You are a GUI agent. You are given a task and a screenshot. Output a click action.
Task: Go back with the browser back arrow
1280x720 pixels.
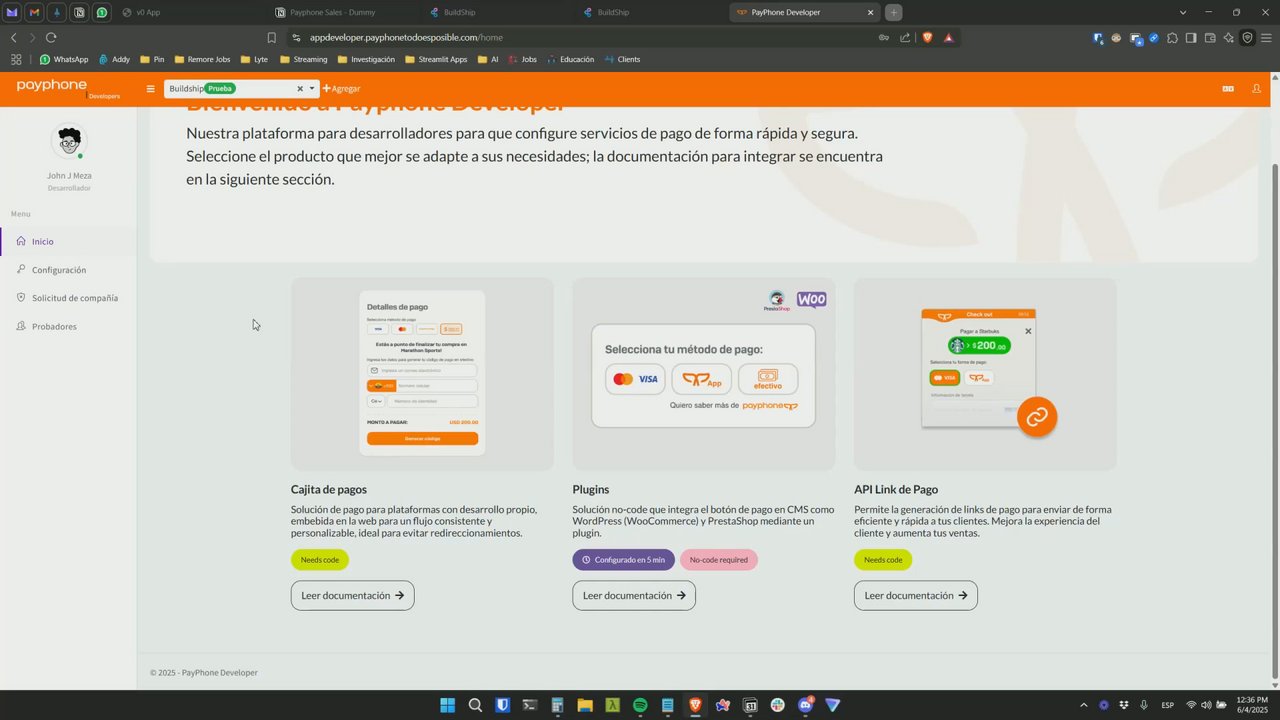(13, 37)
